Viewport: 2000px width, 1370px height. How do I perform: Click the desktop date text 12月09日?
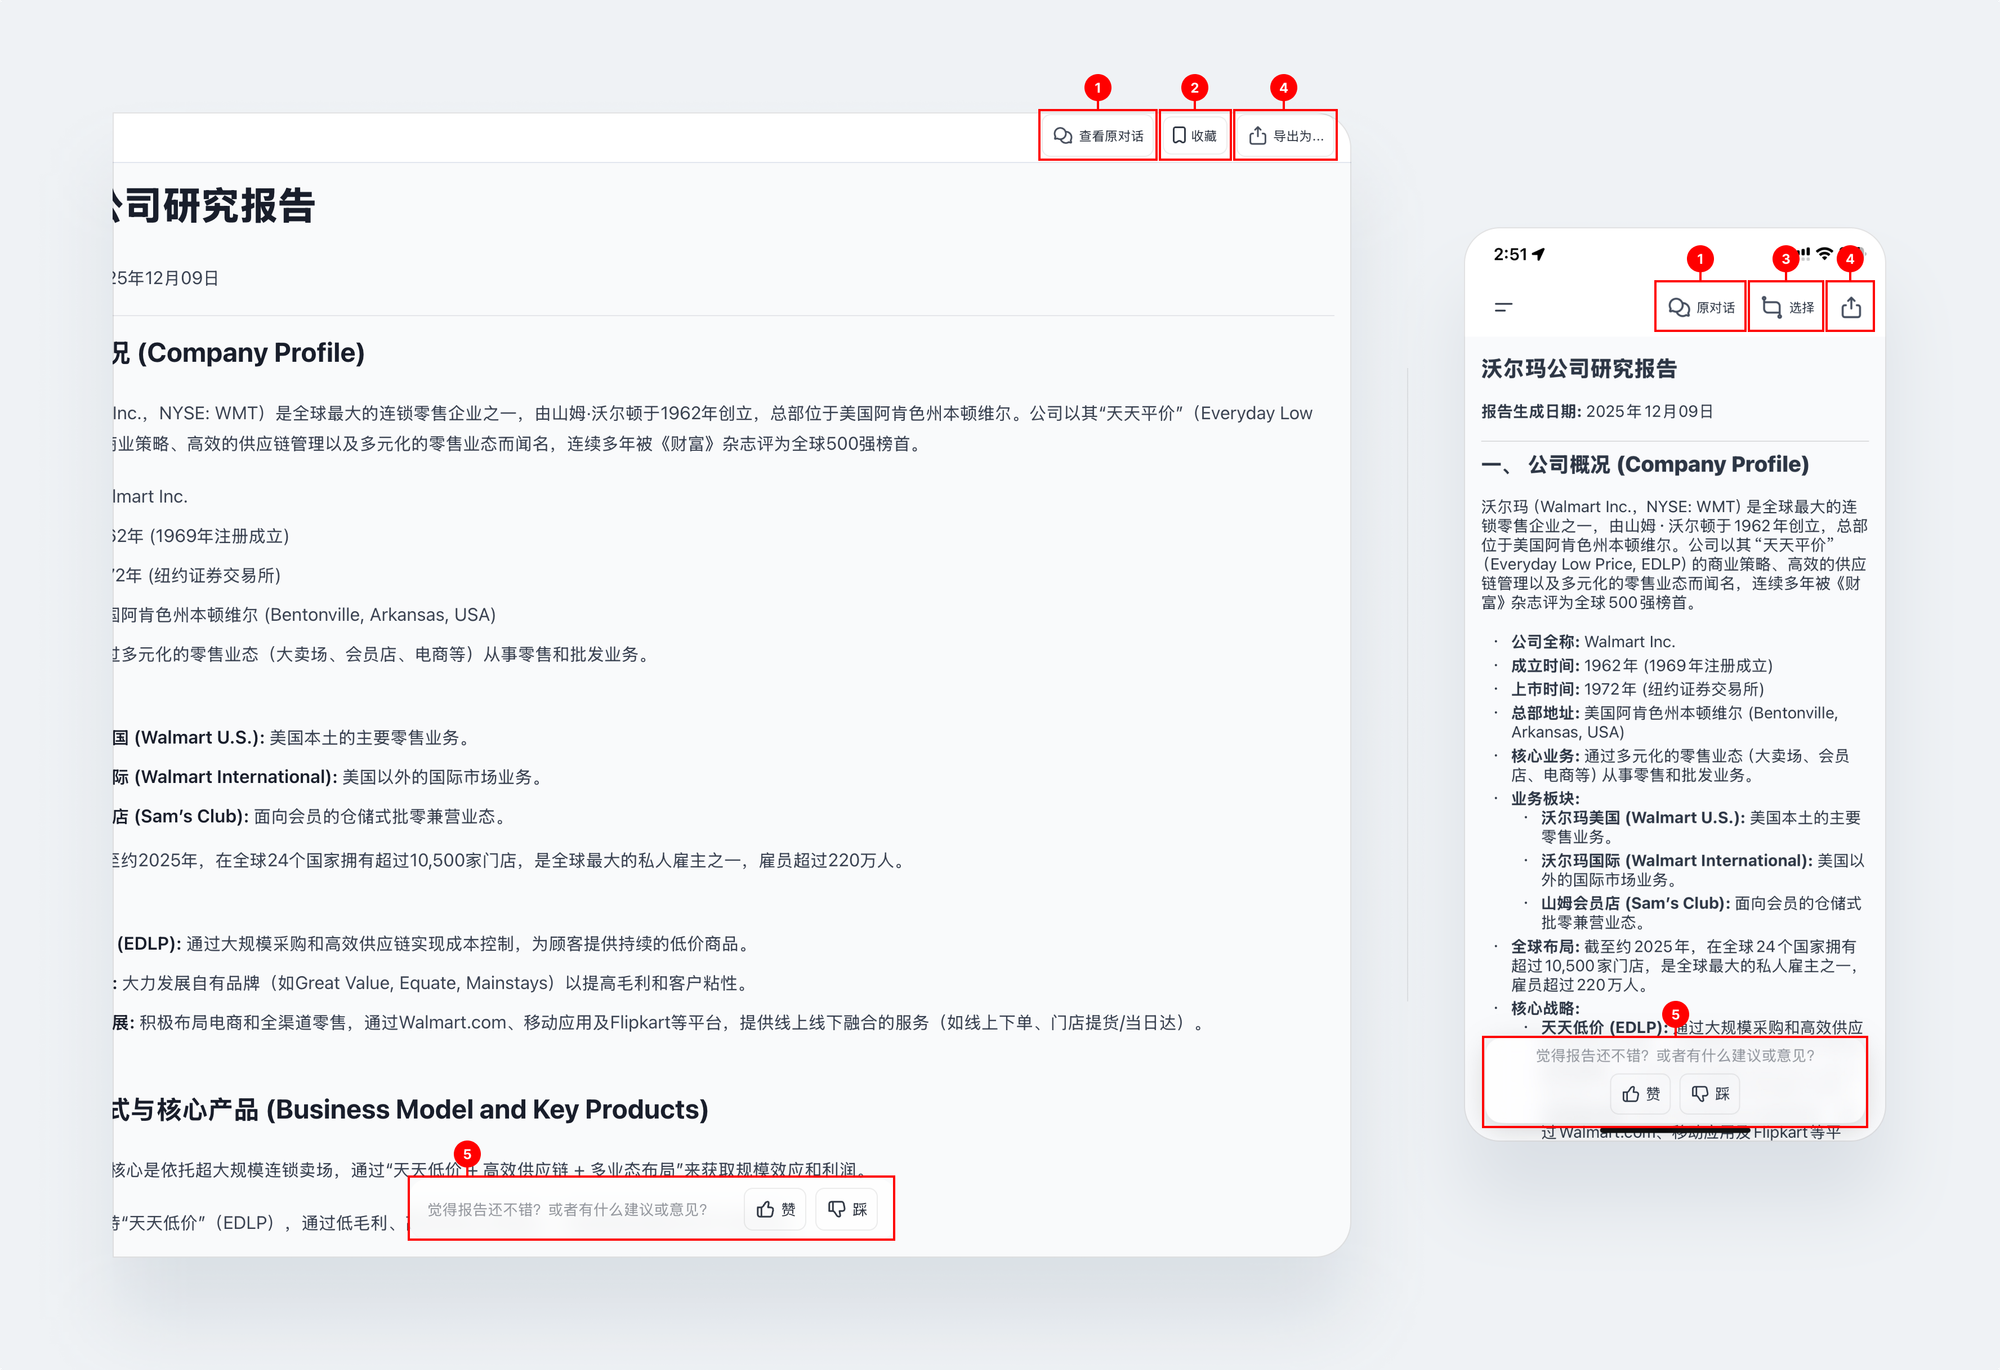(x=181, y=278)
